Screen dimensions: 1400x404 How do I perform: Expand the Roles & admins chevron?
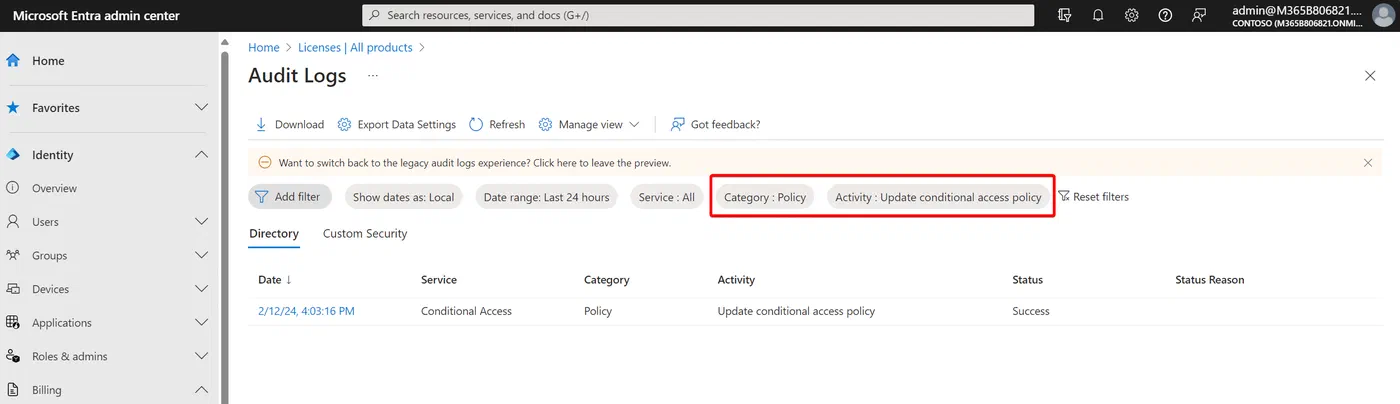[201, 356]
